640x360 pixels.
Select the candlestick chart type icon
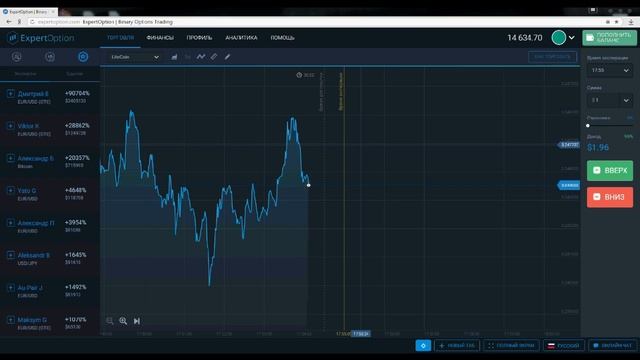(187, 57)
